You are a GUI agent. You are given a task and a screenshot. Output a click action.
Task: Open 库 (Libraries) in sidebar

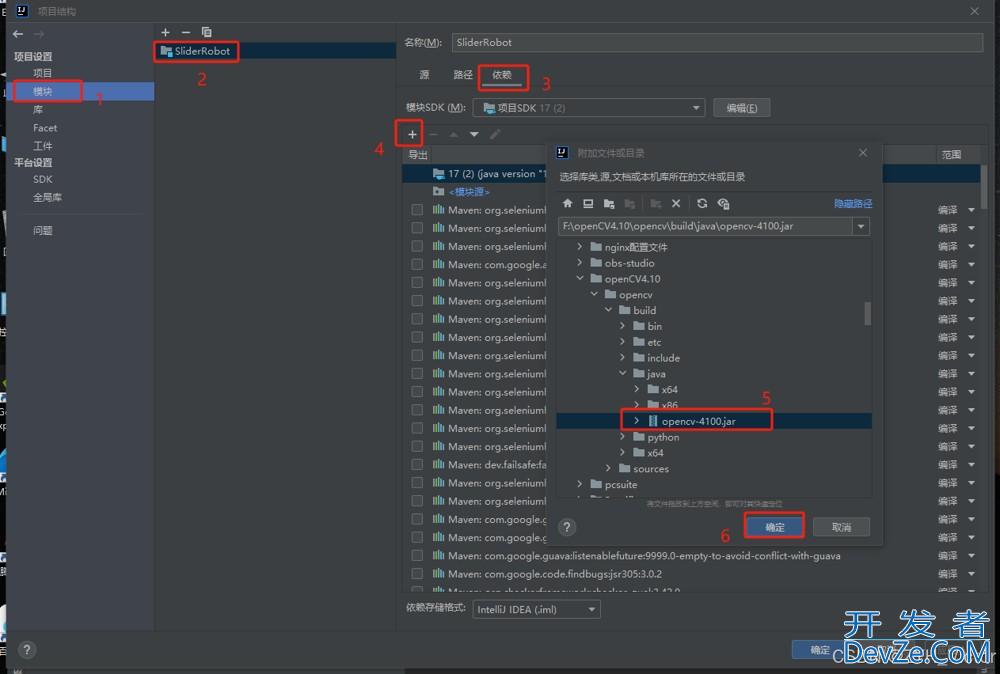pos(38,110)
